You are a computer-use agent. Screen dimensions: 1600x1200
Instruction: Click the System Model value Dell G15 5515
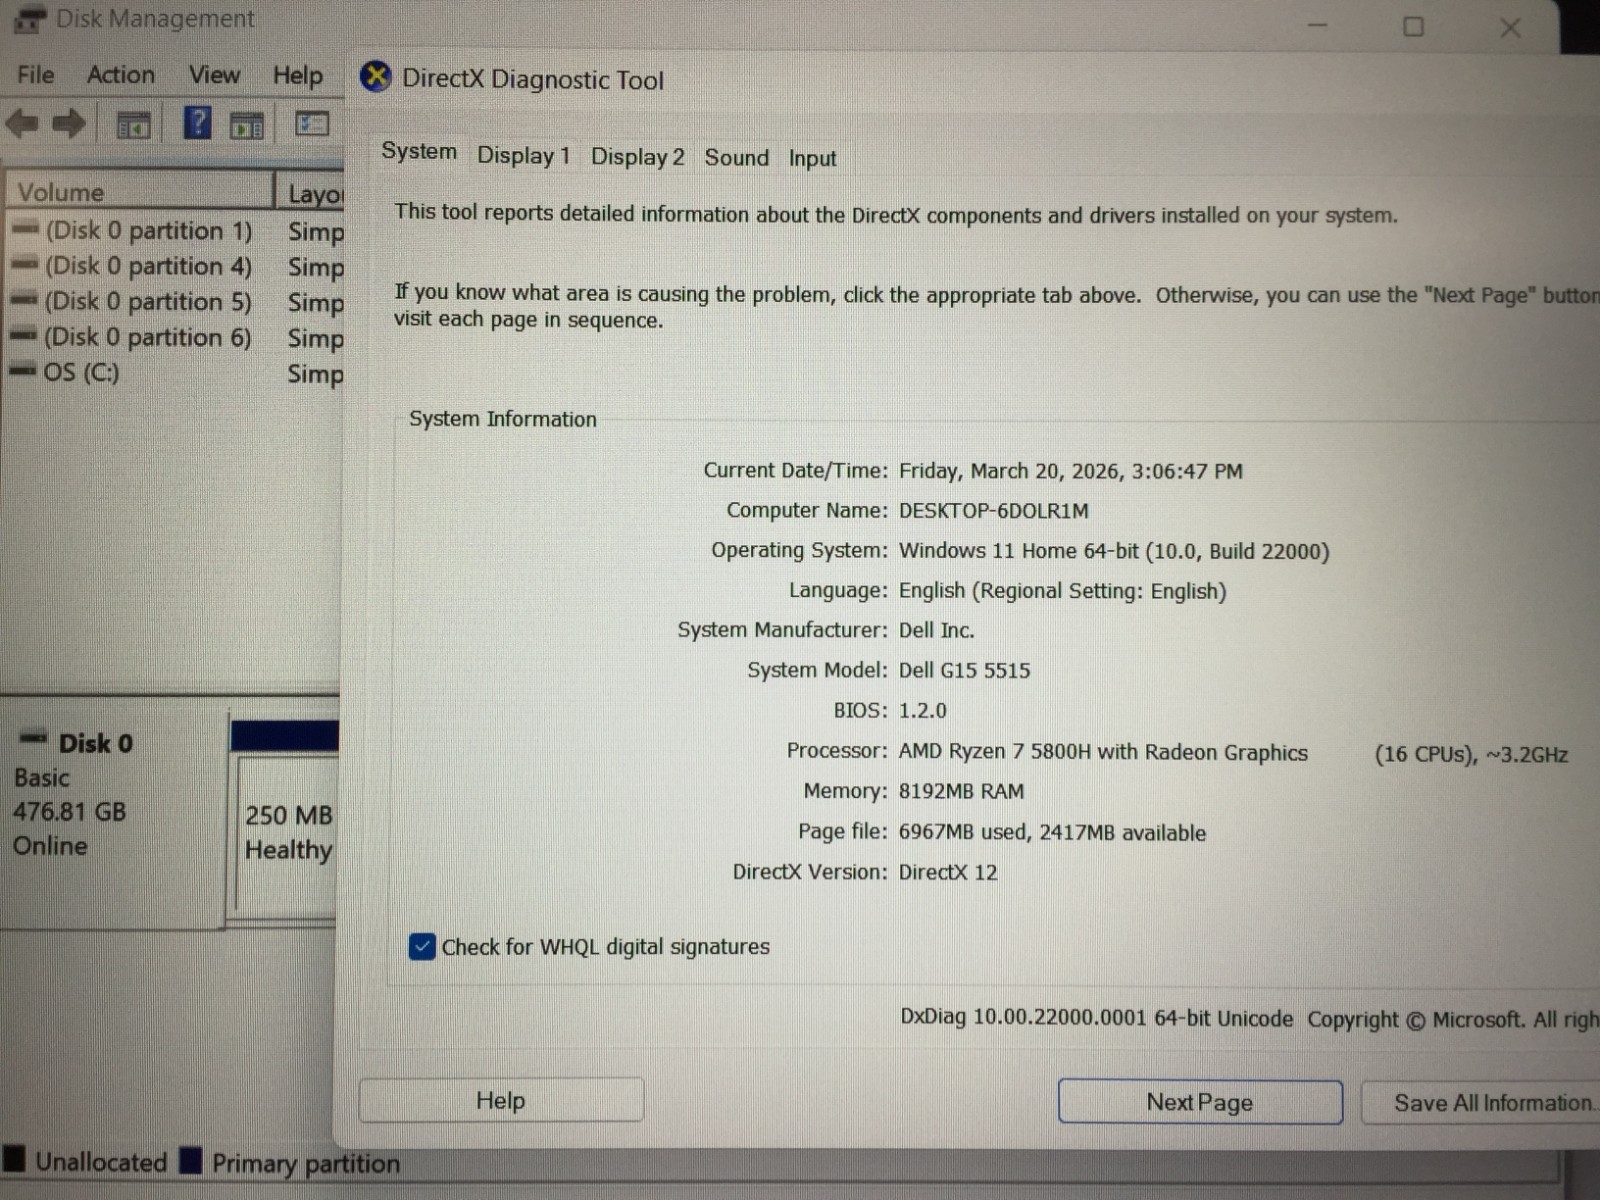click(x=964, y=670)
